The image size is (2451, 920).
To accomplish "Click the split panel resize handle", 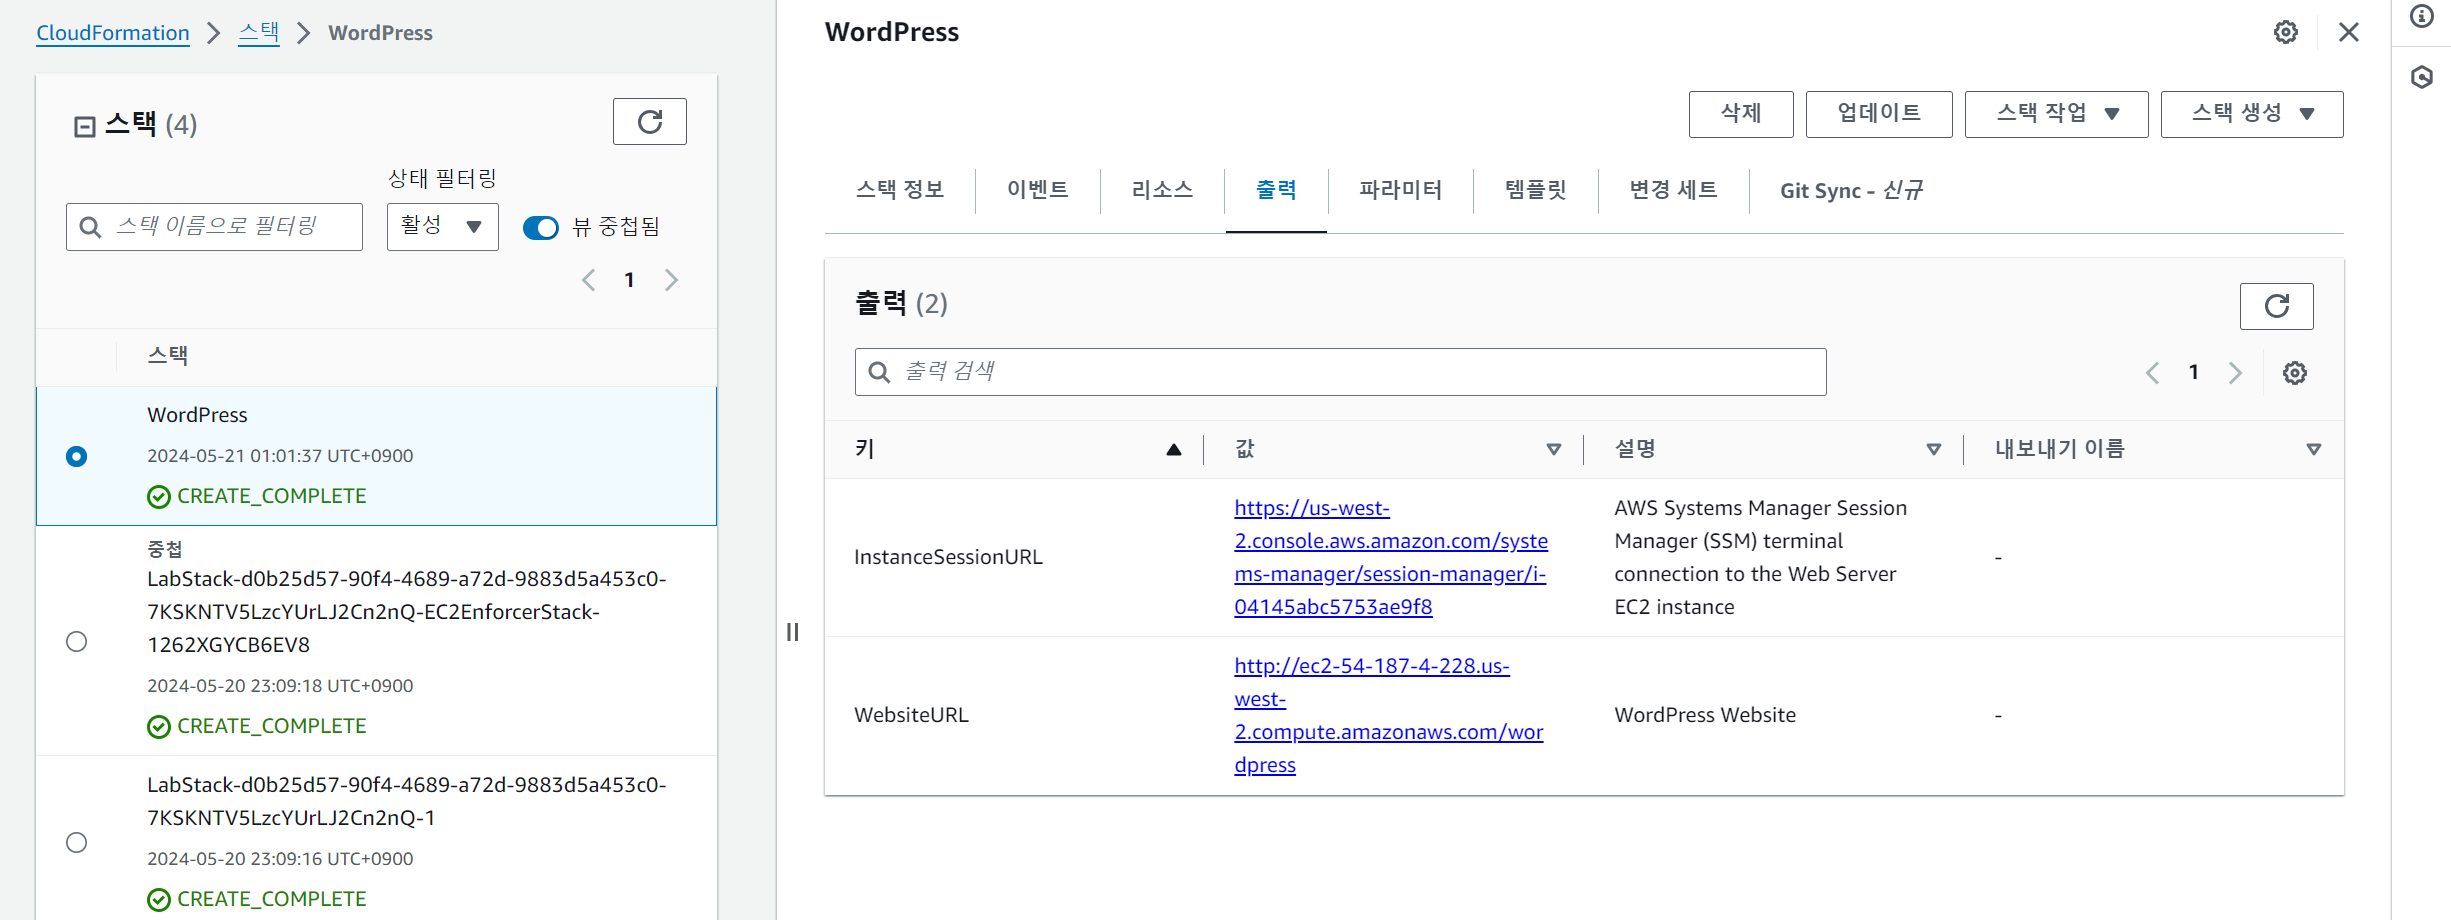I will click(x=792, y=632).
